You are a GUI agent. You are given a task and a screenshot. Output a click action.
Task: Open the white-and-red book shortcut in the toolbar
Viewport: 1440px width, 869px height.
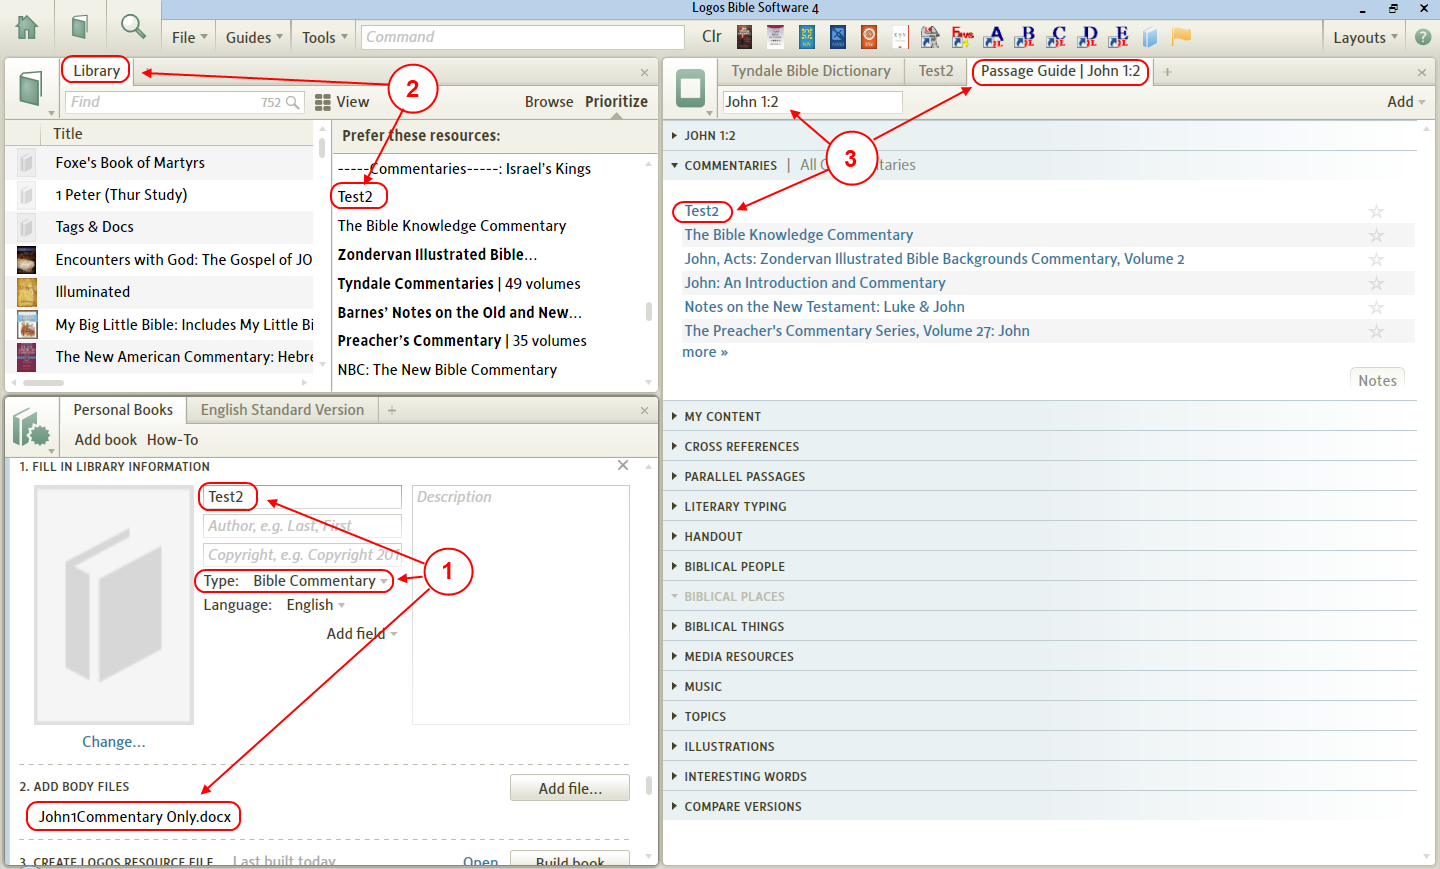pyautogui.click(x=775, y=37)
